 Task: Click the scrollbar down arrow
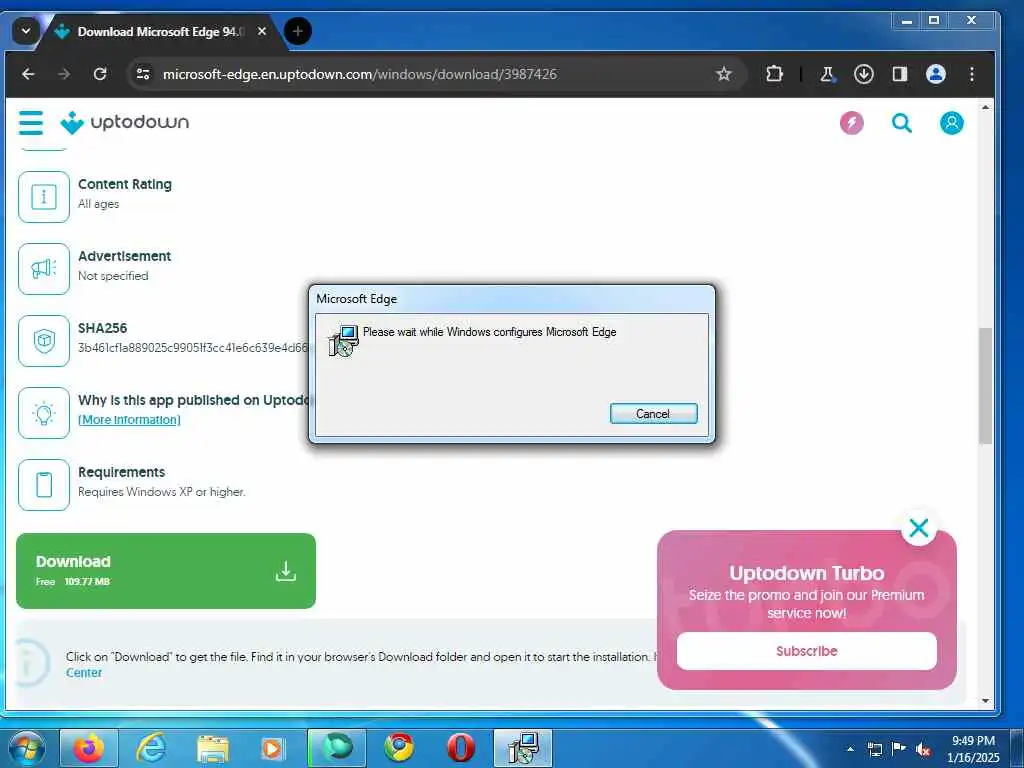[985, 701]
